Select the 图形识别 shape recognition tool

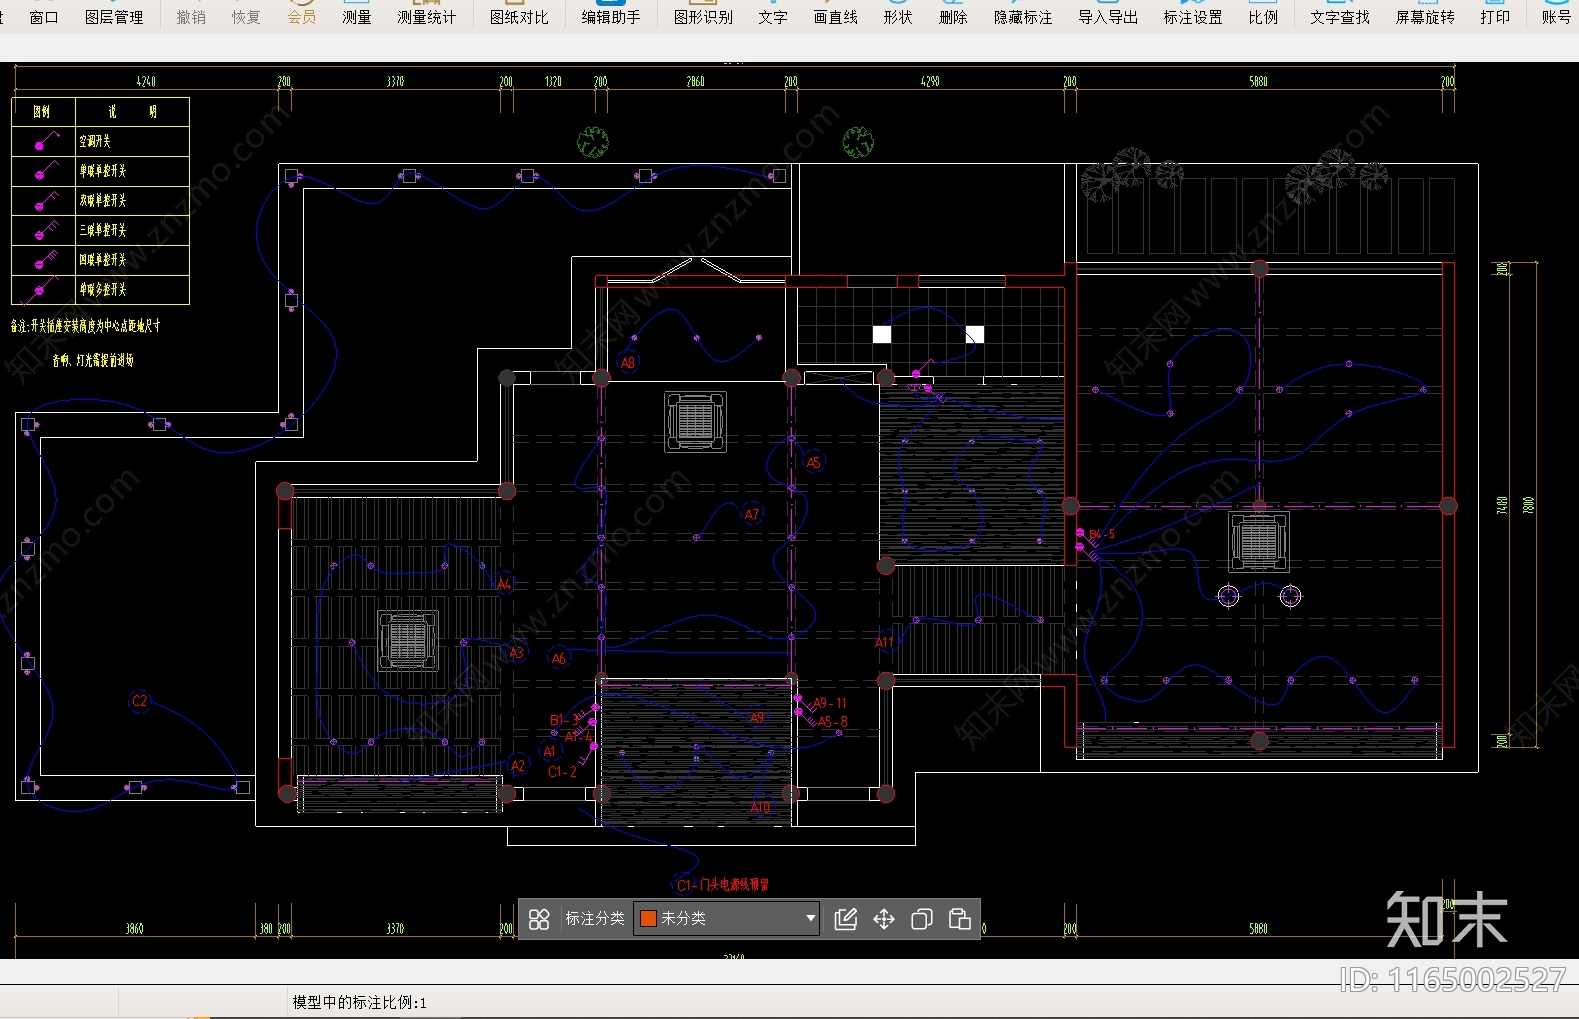703,17
